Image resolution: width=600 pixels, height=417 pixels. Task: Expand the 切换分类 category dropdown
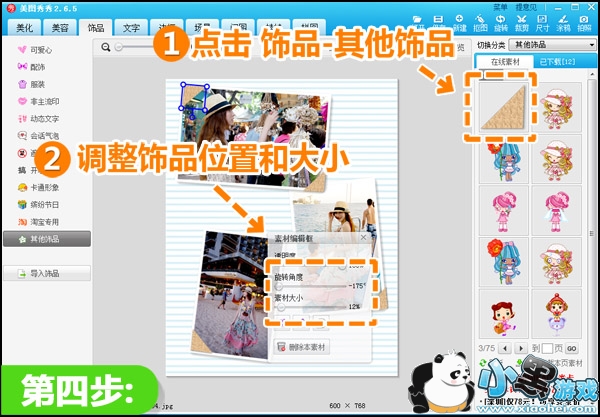552,45
